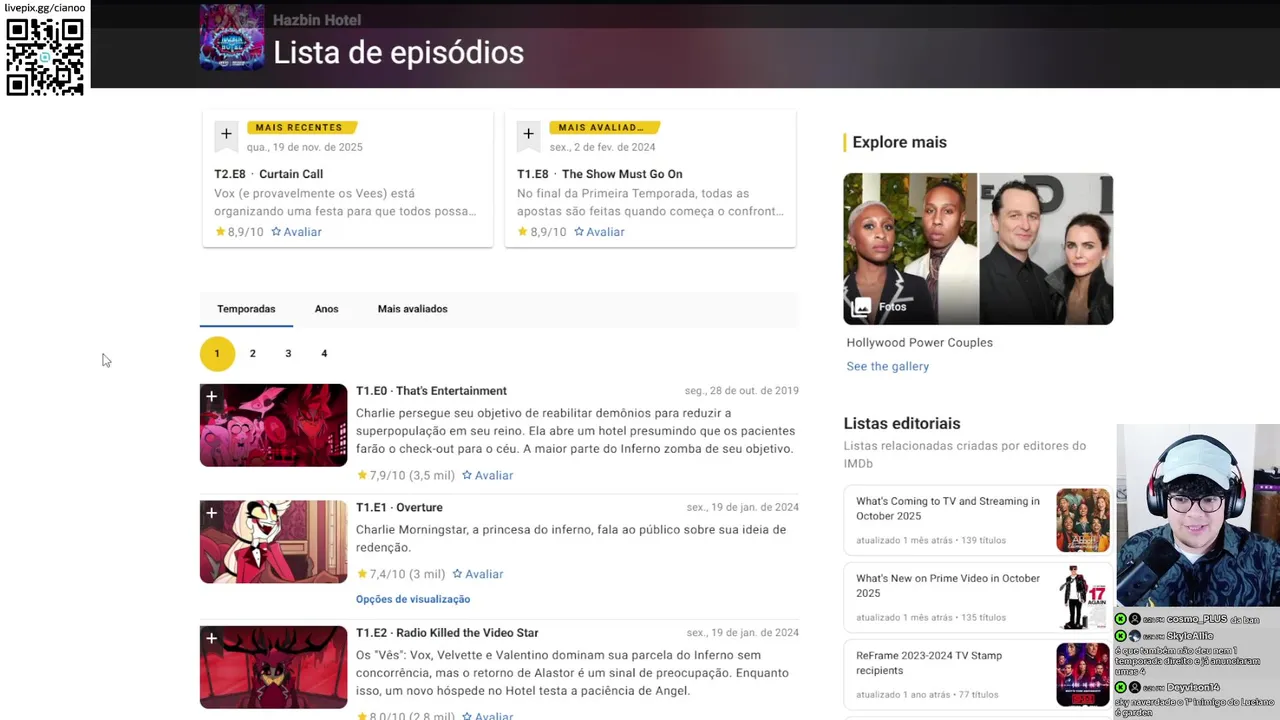Click Opções de visualização link

click(413, 599)
